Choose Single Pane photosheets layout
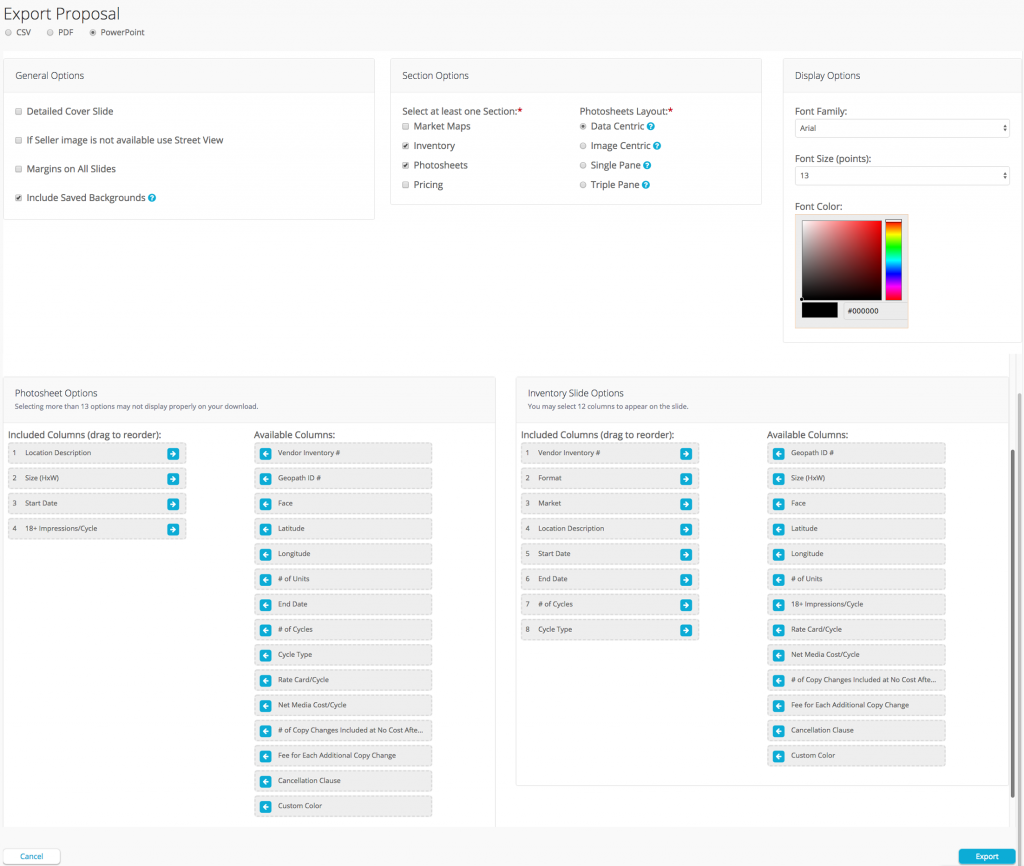The height and width of the screenshot is (866, 1024). tap(583, 166)
